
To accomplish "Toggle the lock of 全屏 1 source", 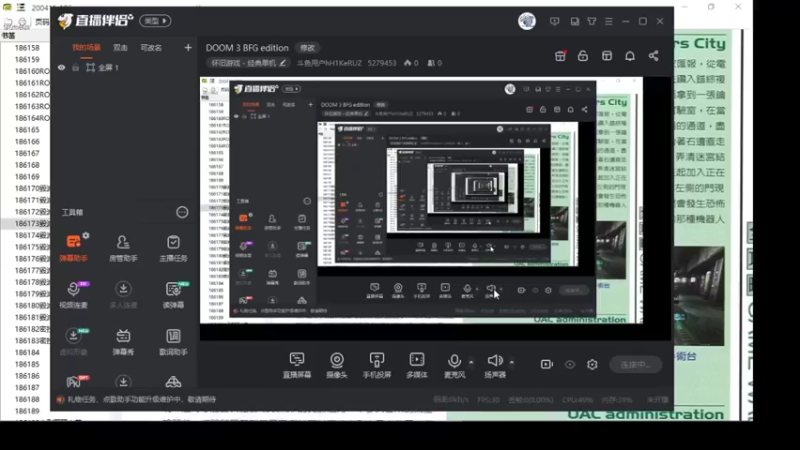I will coord(76,67).
